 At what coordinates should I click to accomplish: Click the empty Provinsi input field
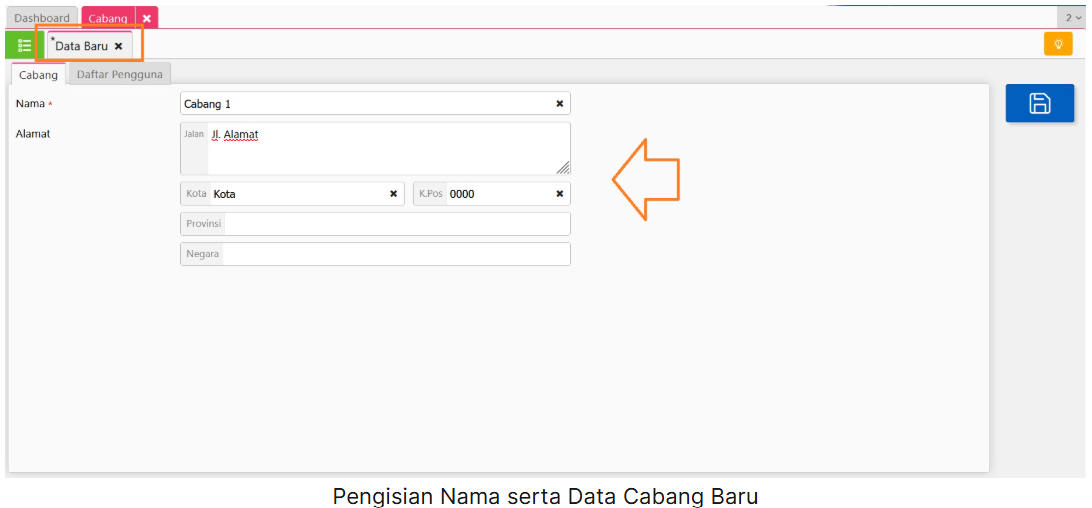pos(396,224)
